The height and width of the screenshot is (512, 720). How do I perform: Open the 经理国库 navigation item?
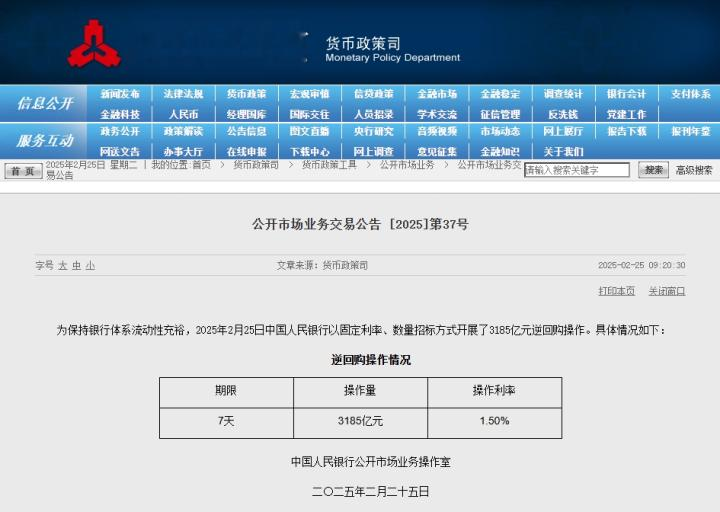coord(247,114)
